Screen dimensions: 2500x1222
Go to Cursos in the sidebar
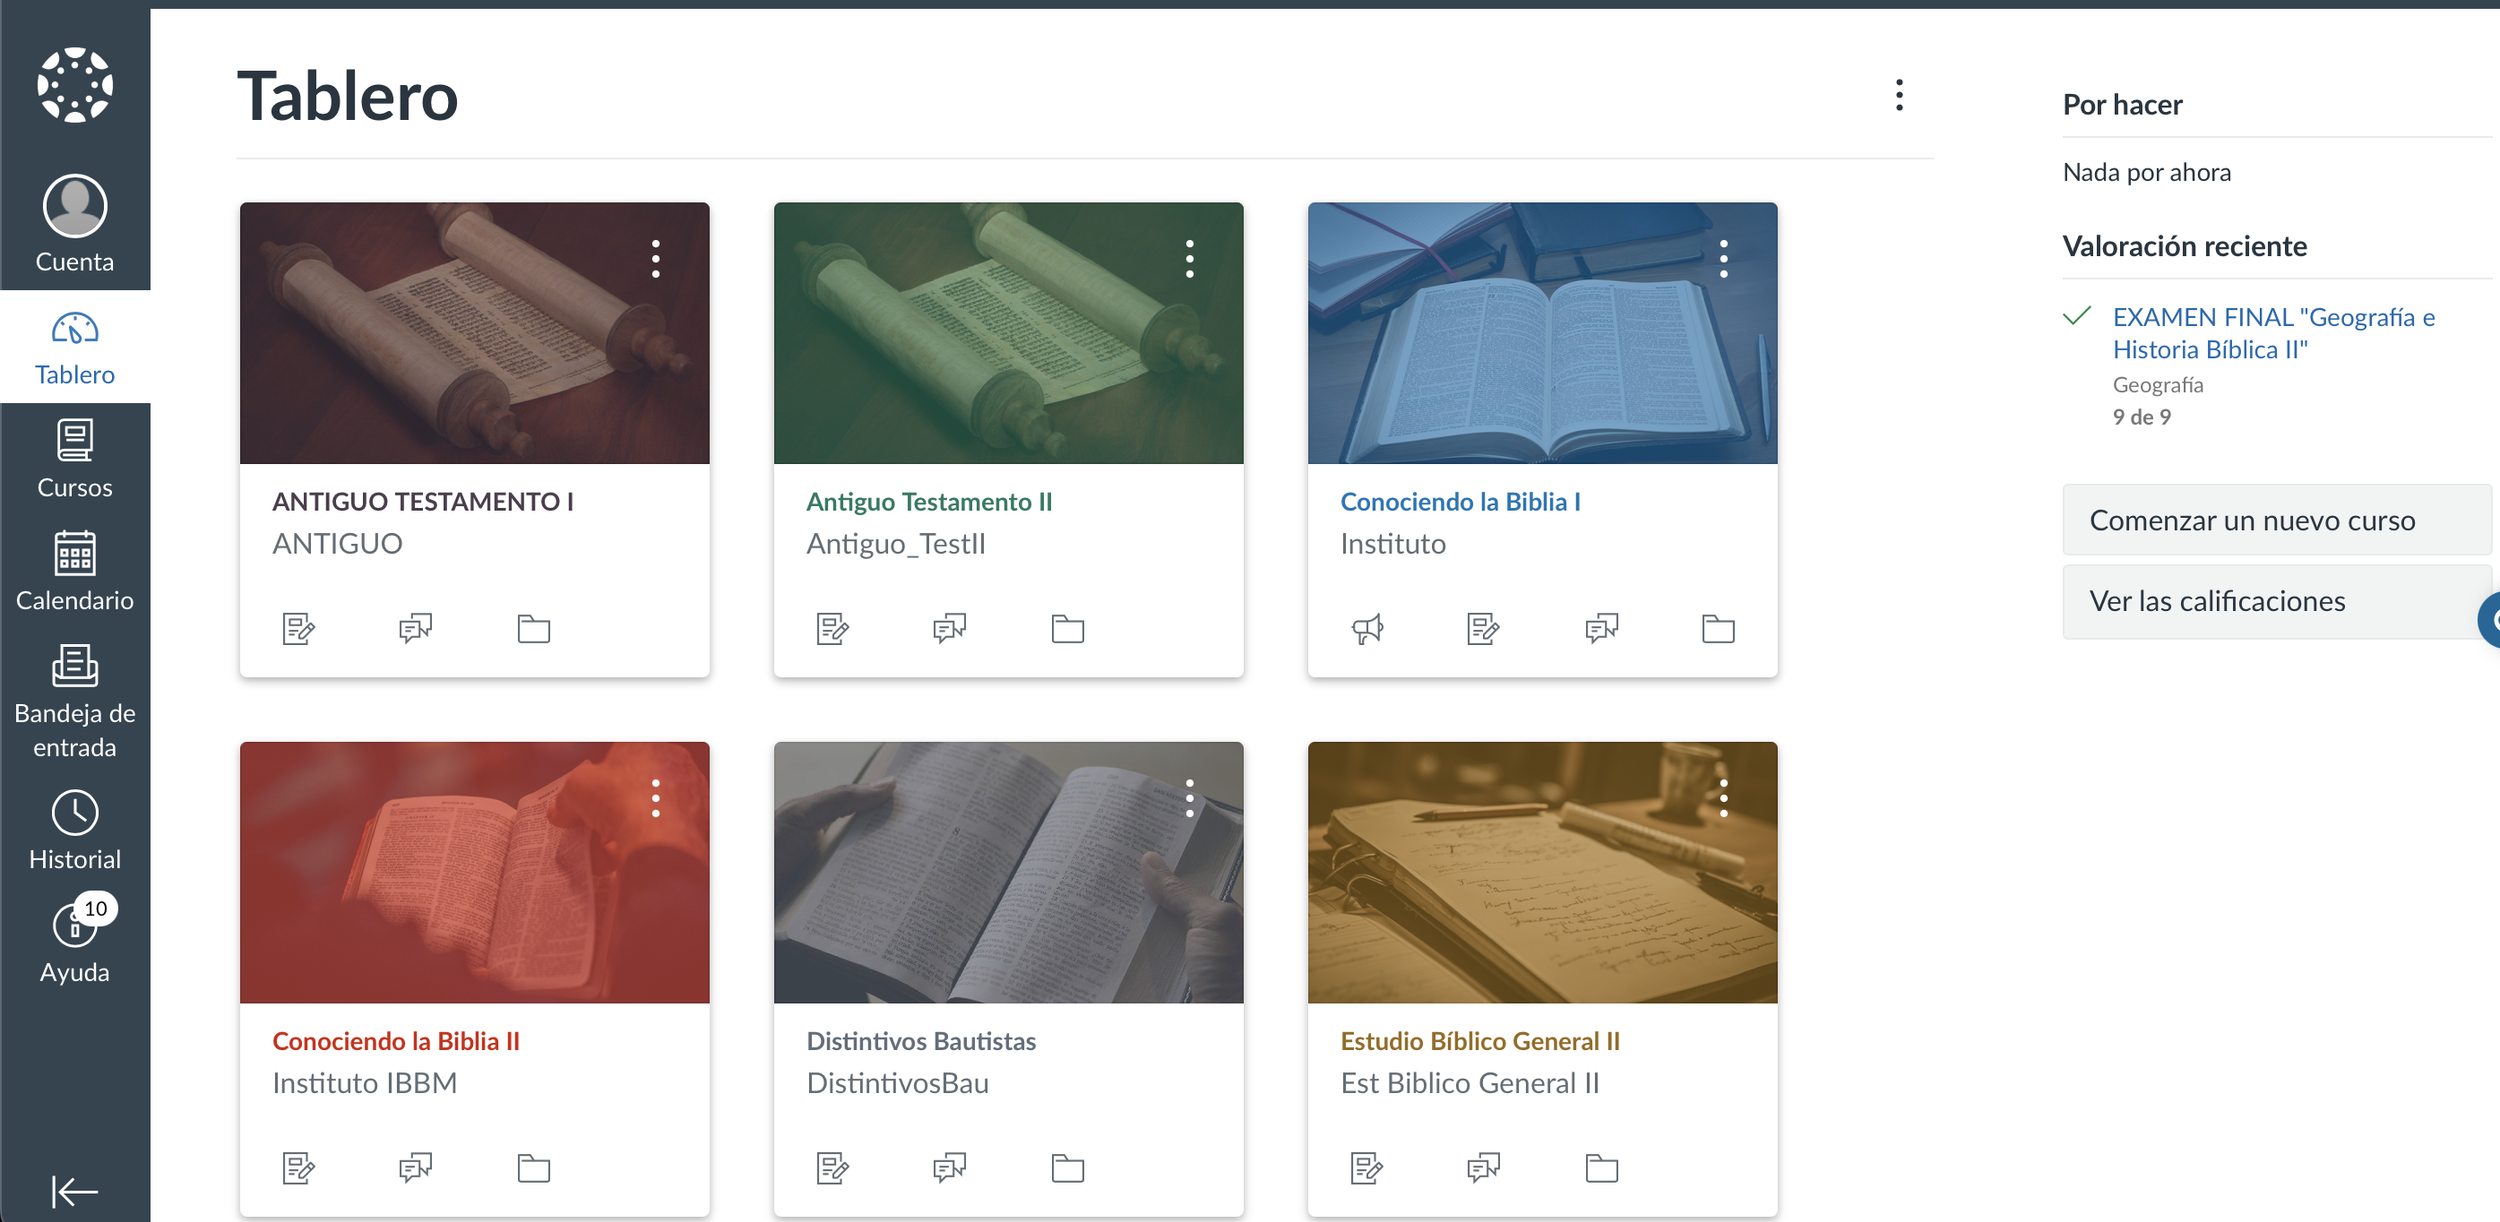(x=75, y=460)
